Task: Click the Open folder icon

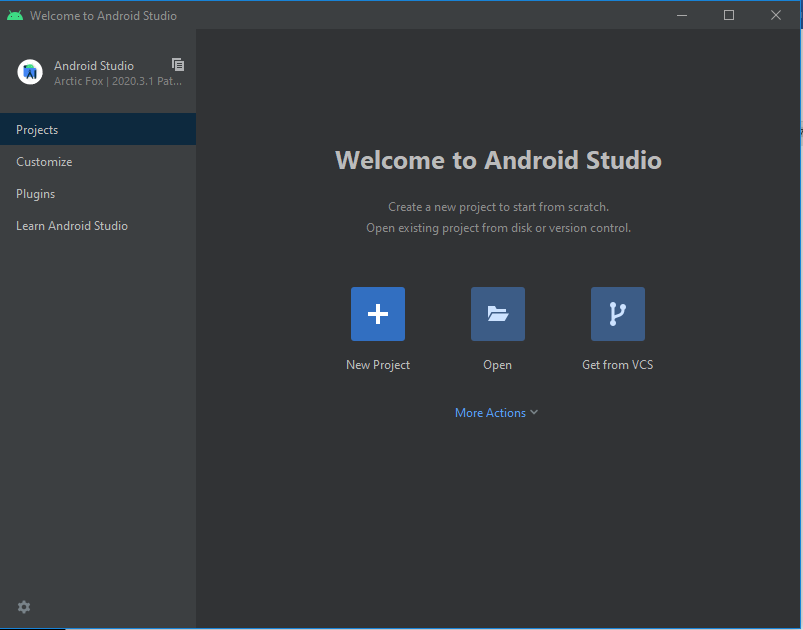Action: [497, 314]
